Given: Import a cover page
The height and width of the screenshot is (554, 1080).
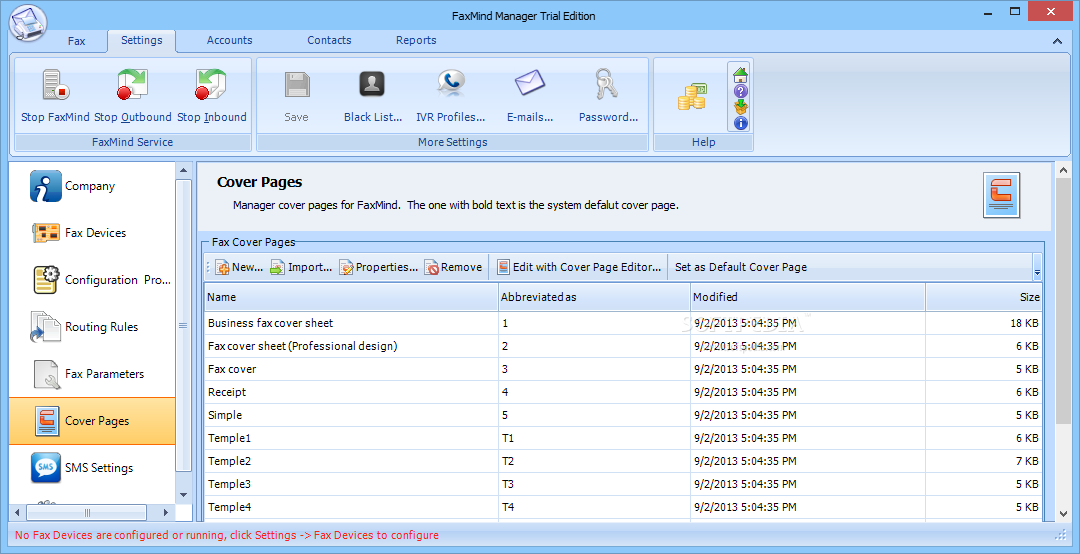Looking at the screenshot, I should pyautogui.click(x=301, y=267).
